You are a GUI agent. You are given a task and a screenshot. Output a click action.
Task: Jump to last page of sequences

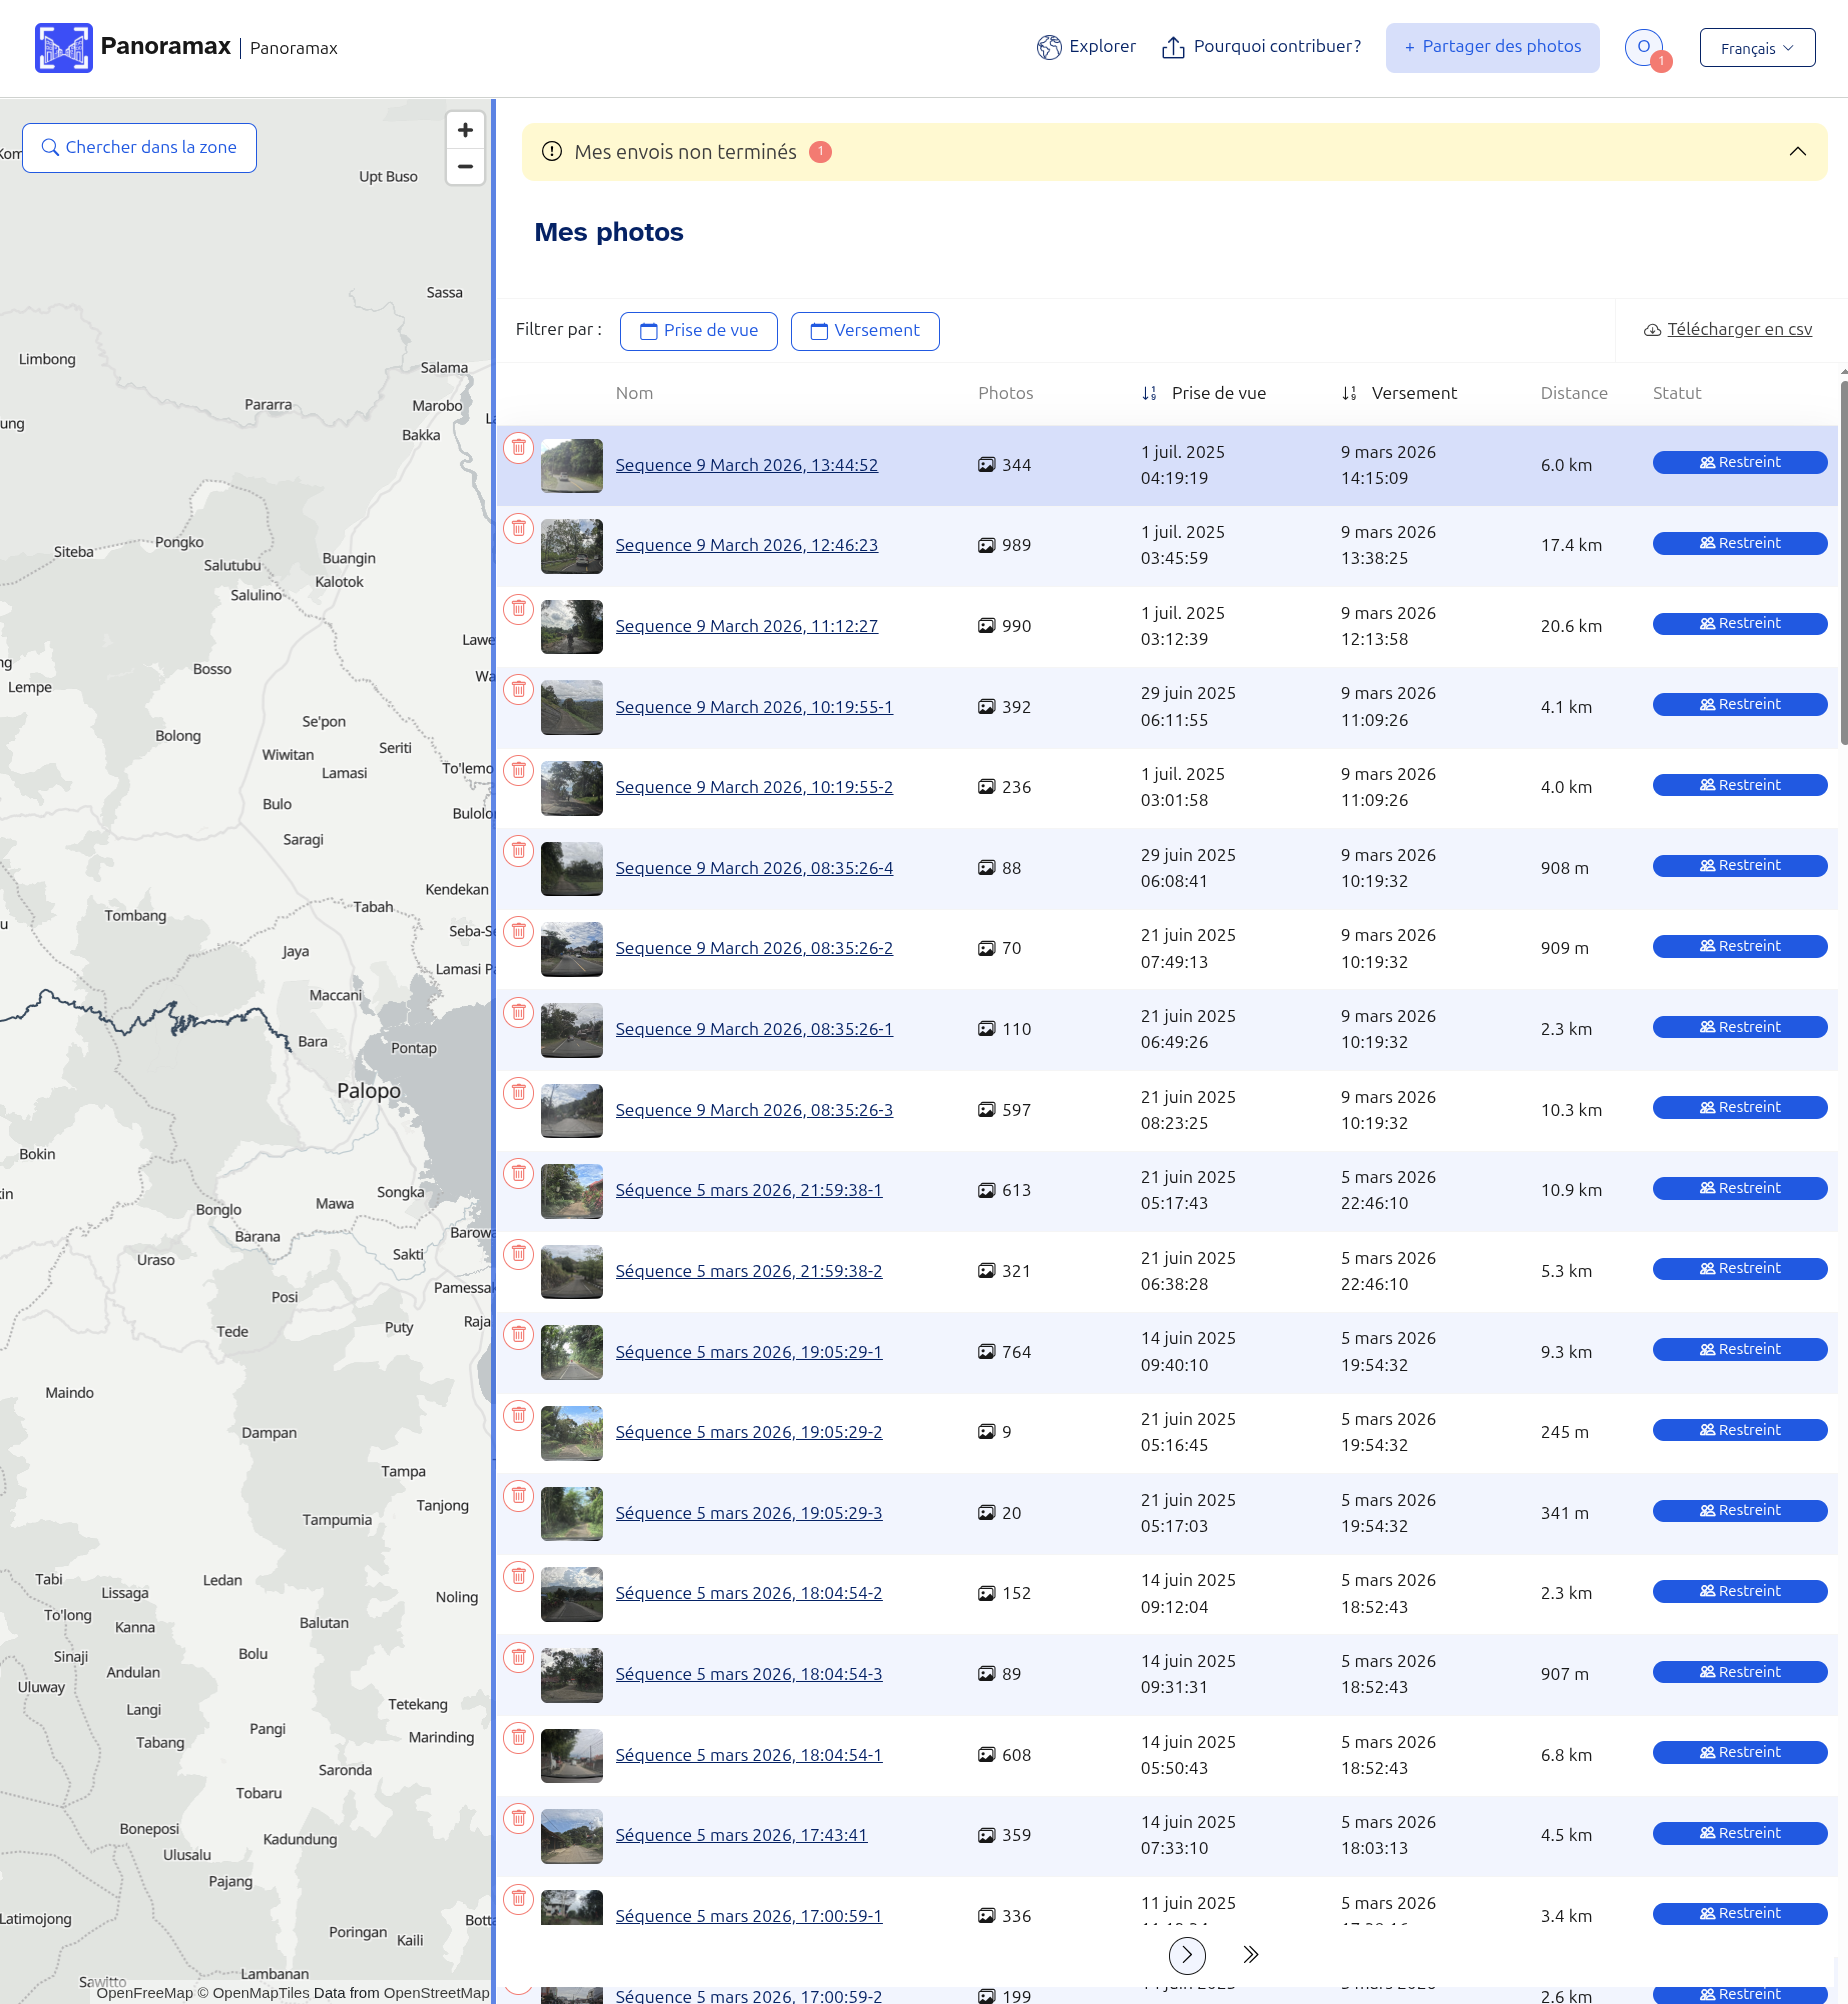click(1250, 1954)
